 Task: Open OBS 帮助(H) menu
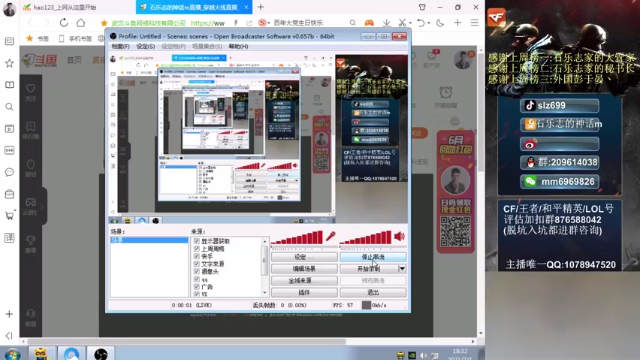click(238, 47)
